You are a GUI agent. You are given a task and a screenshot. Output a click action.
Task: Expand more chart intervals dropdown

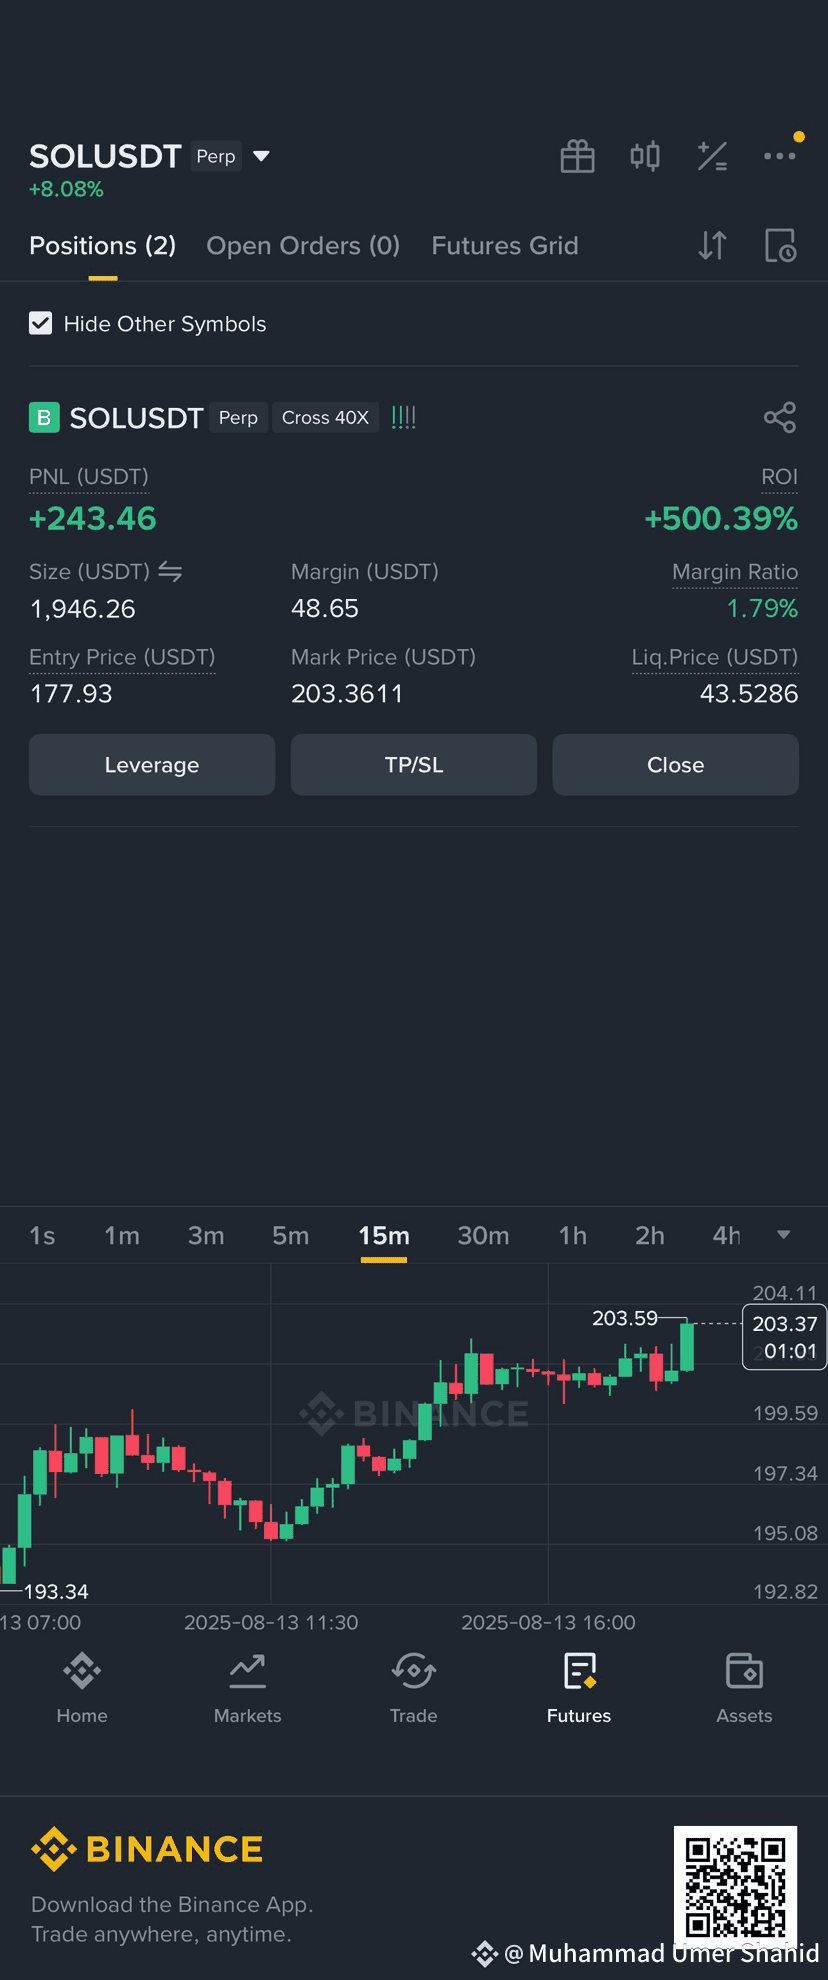[x=784, y=1235]
